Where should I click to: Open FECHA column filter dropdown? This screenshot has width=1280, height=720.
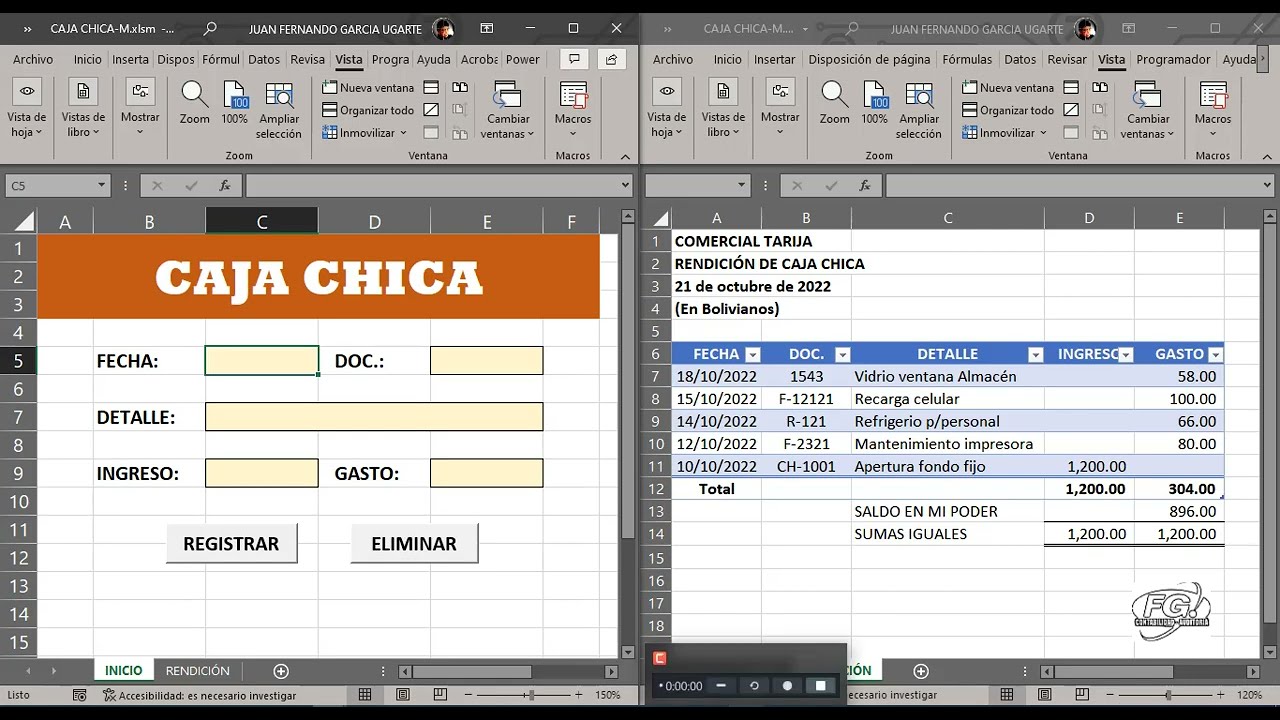(753, 355)
